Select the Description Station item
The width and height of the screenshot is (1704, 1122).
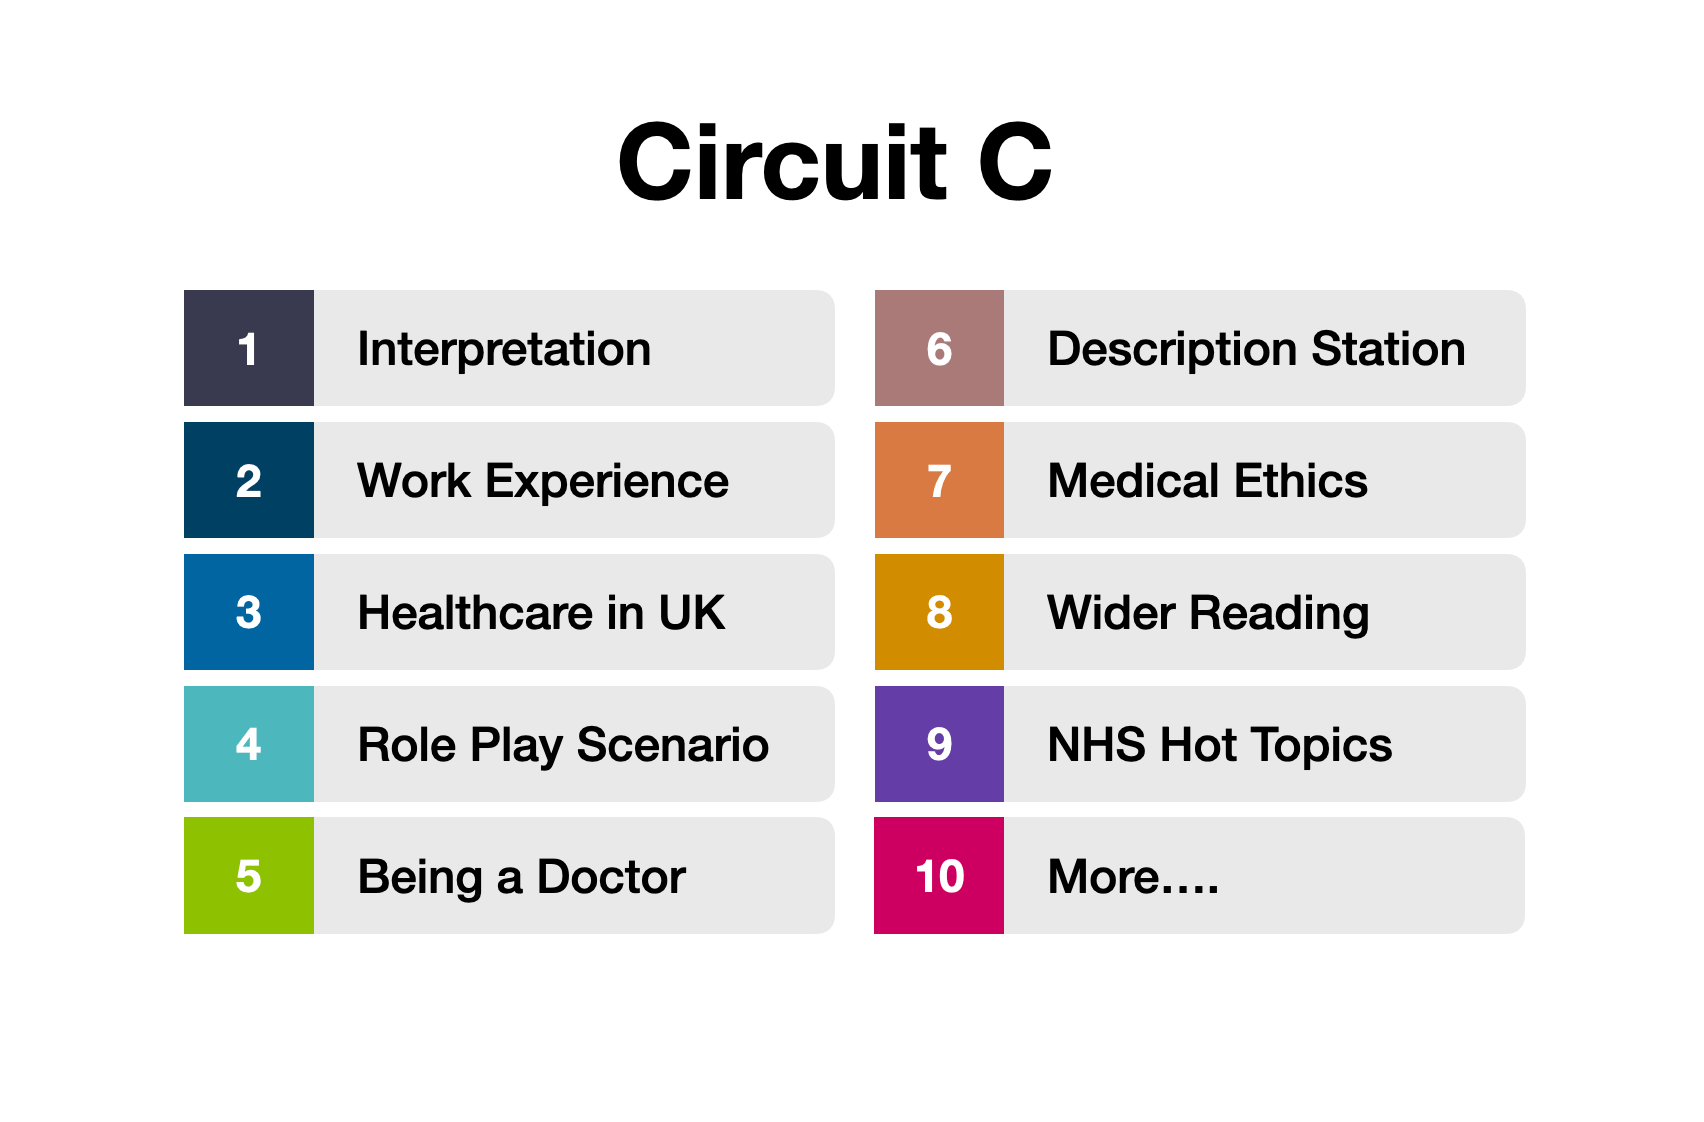click(x=1256, y=349)
